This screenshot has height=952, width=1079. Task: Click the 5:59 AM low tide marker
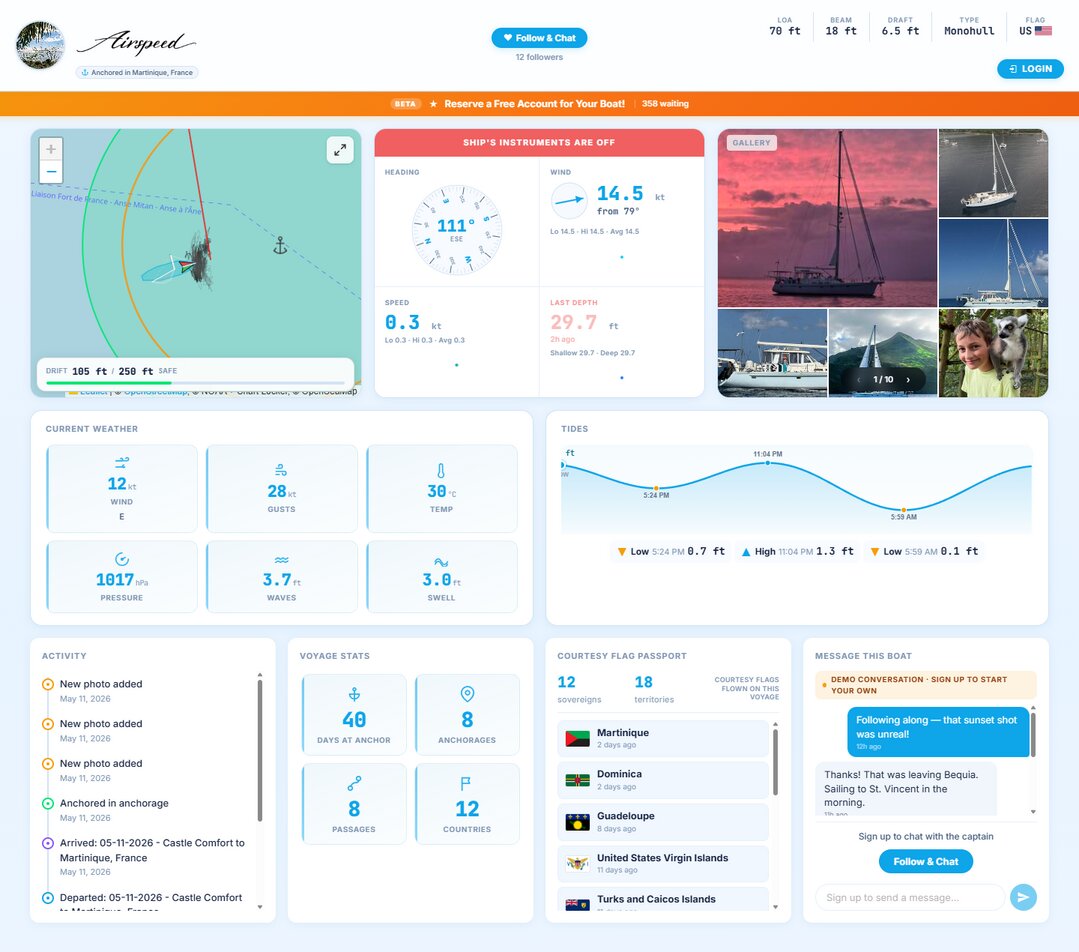[904, 510]
